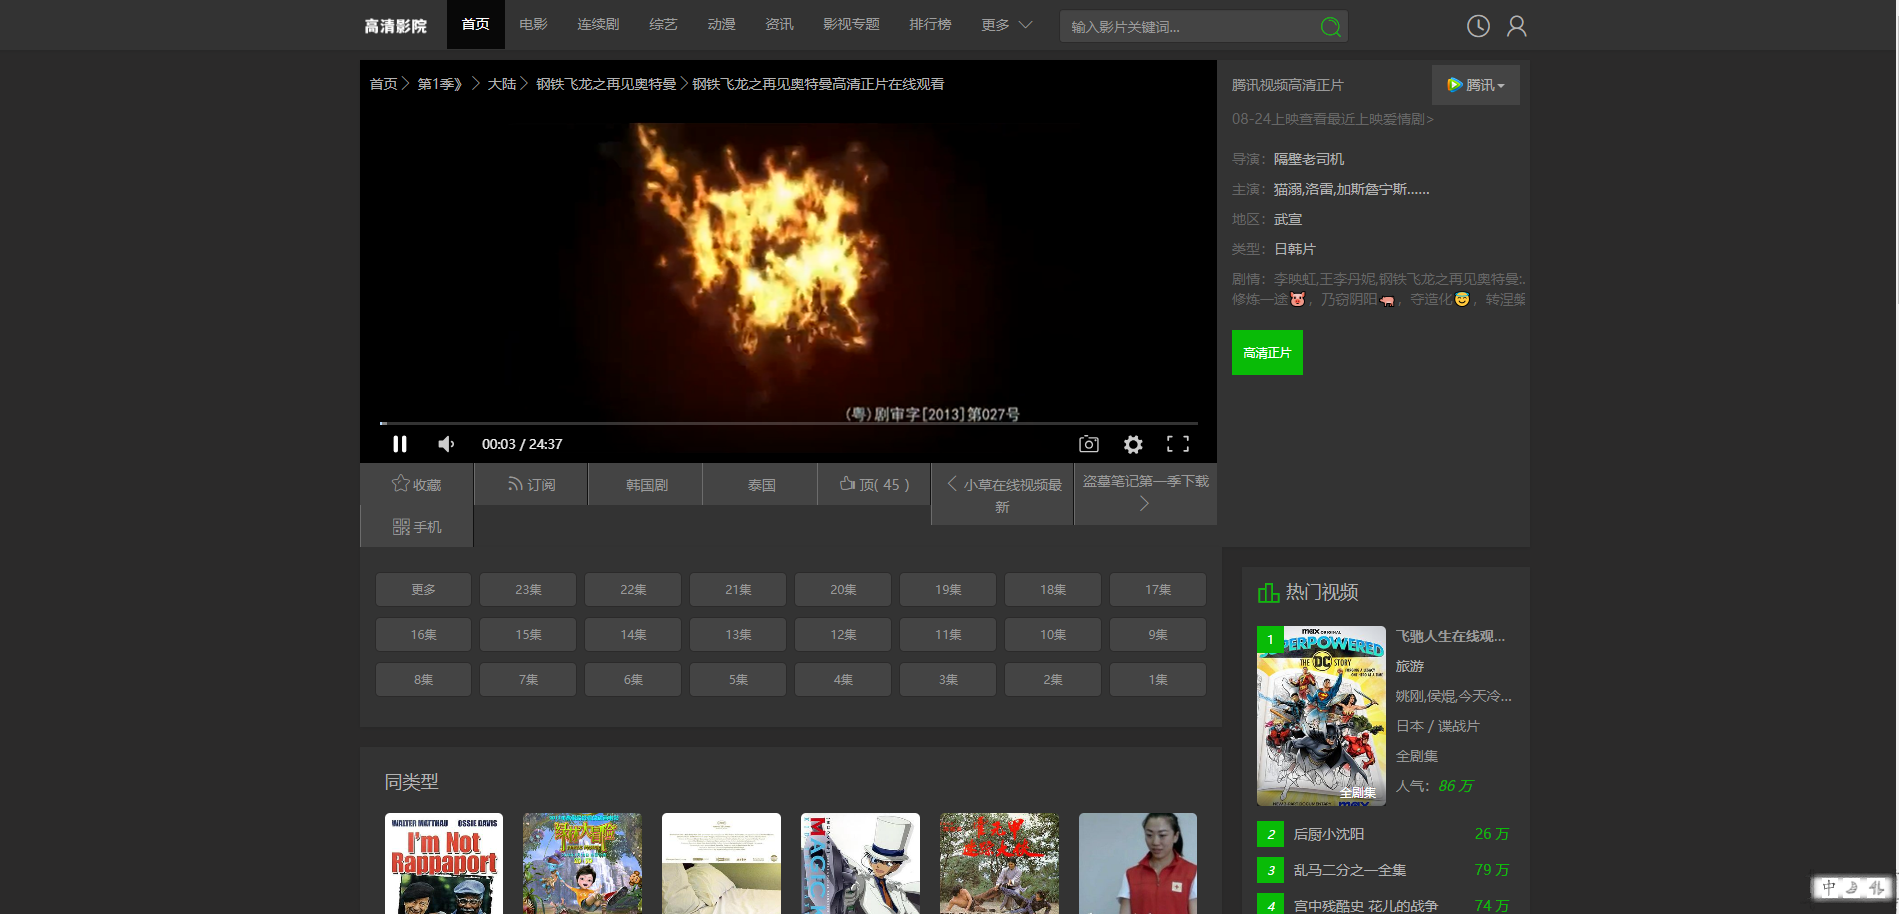This screenshot has height=914, width=1899.
Task: Open the 排行榜 menu item
Action: [x=930, y=25]
